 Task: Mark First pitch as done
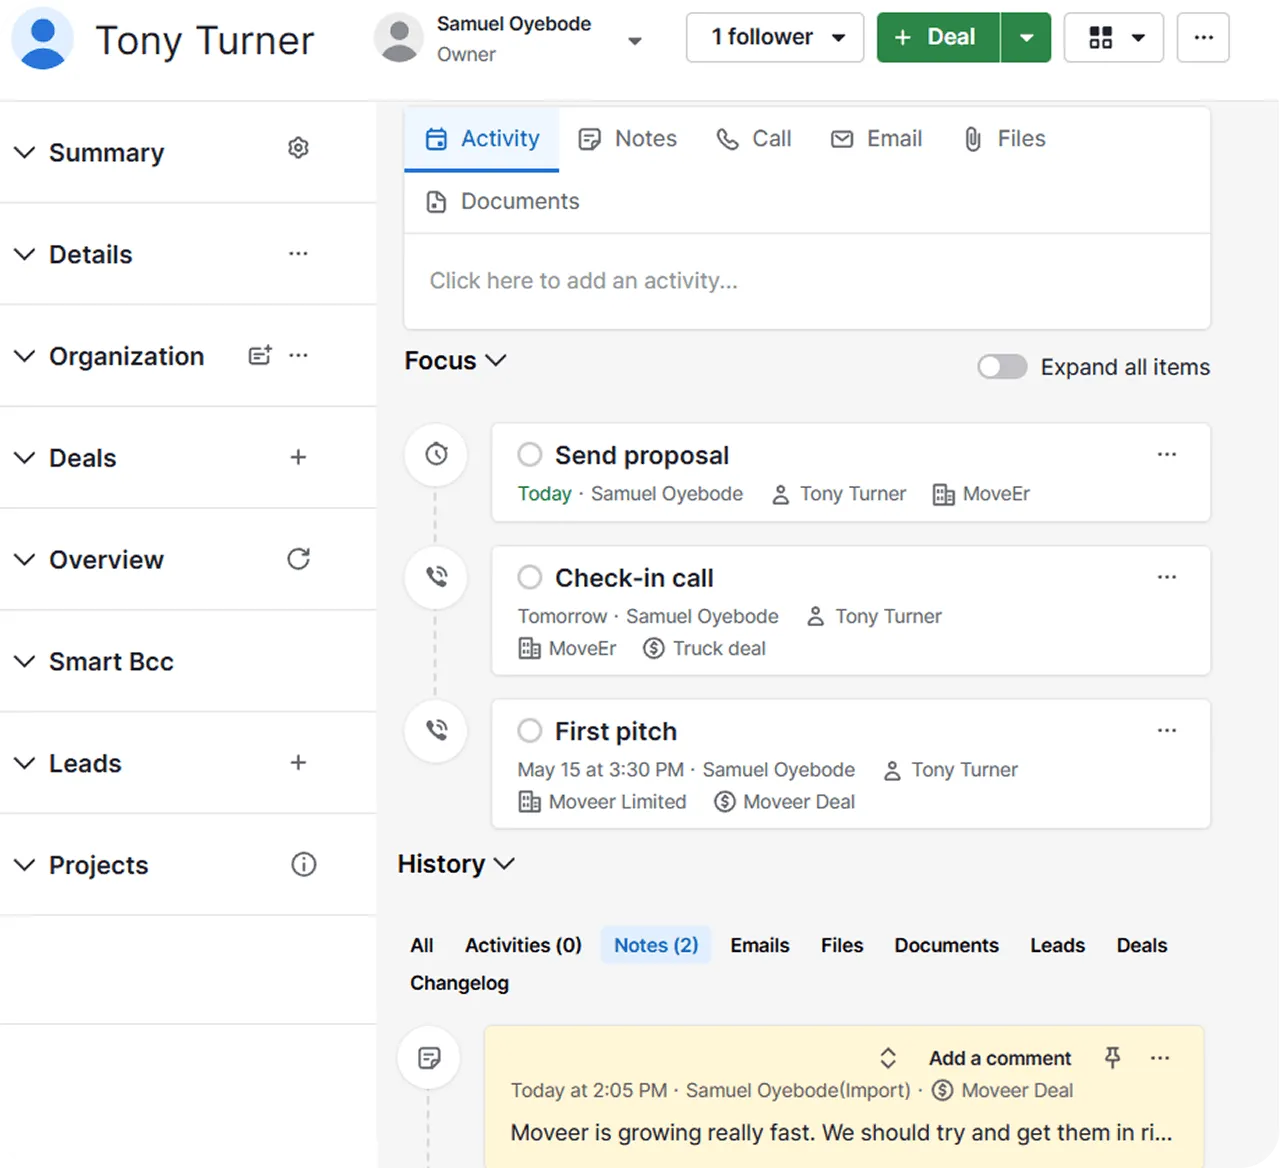[x=530, y=731]
